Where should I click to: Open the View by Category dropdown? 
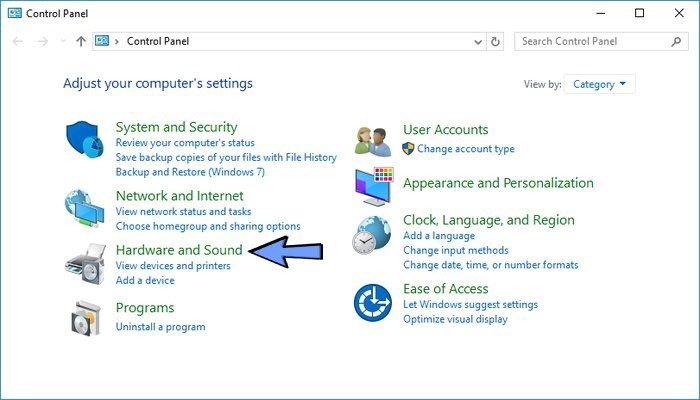pos(600,84)
